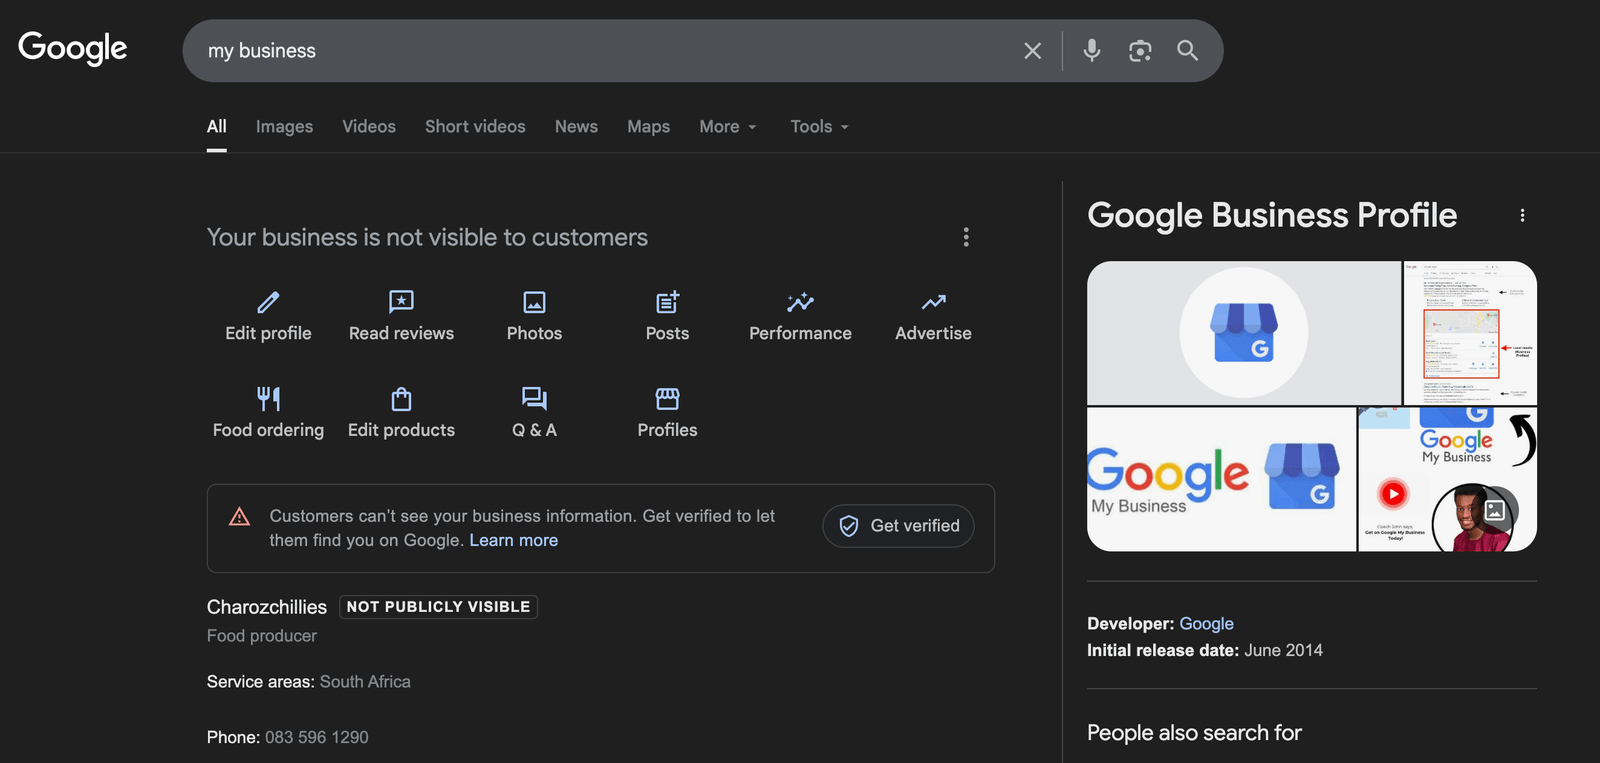Switch to Maps tab
The width and height of the screenshot is (1600, 763).
648,127
